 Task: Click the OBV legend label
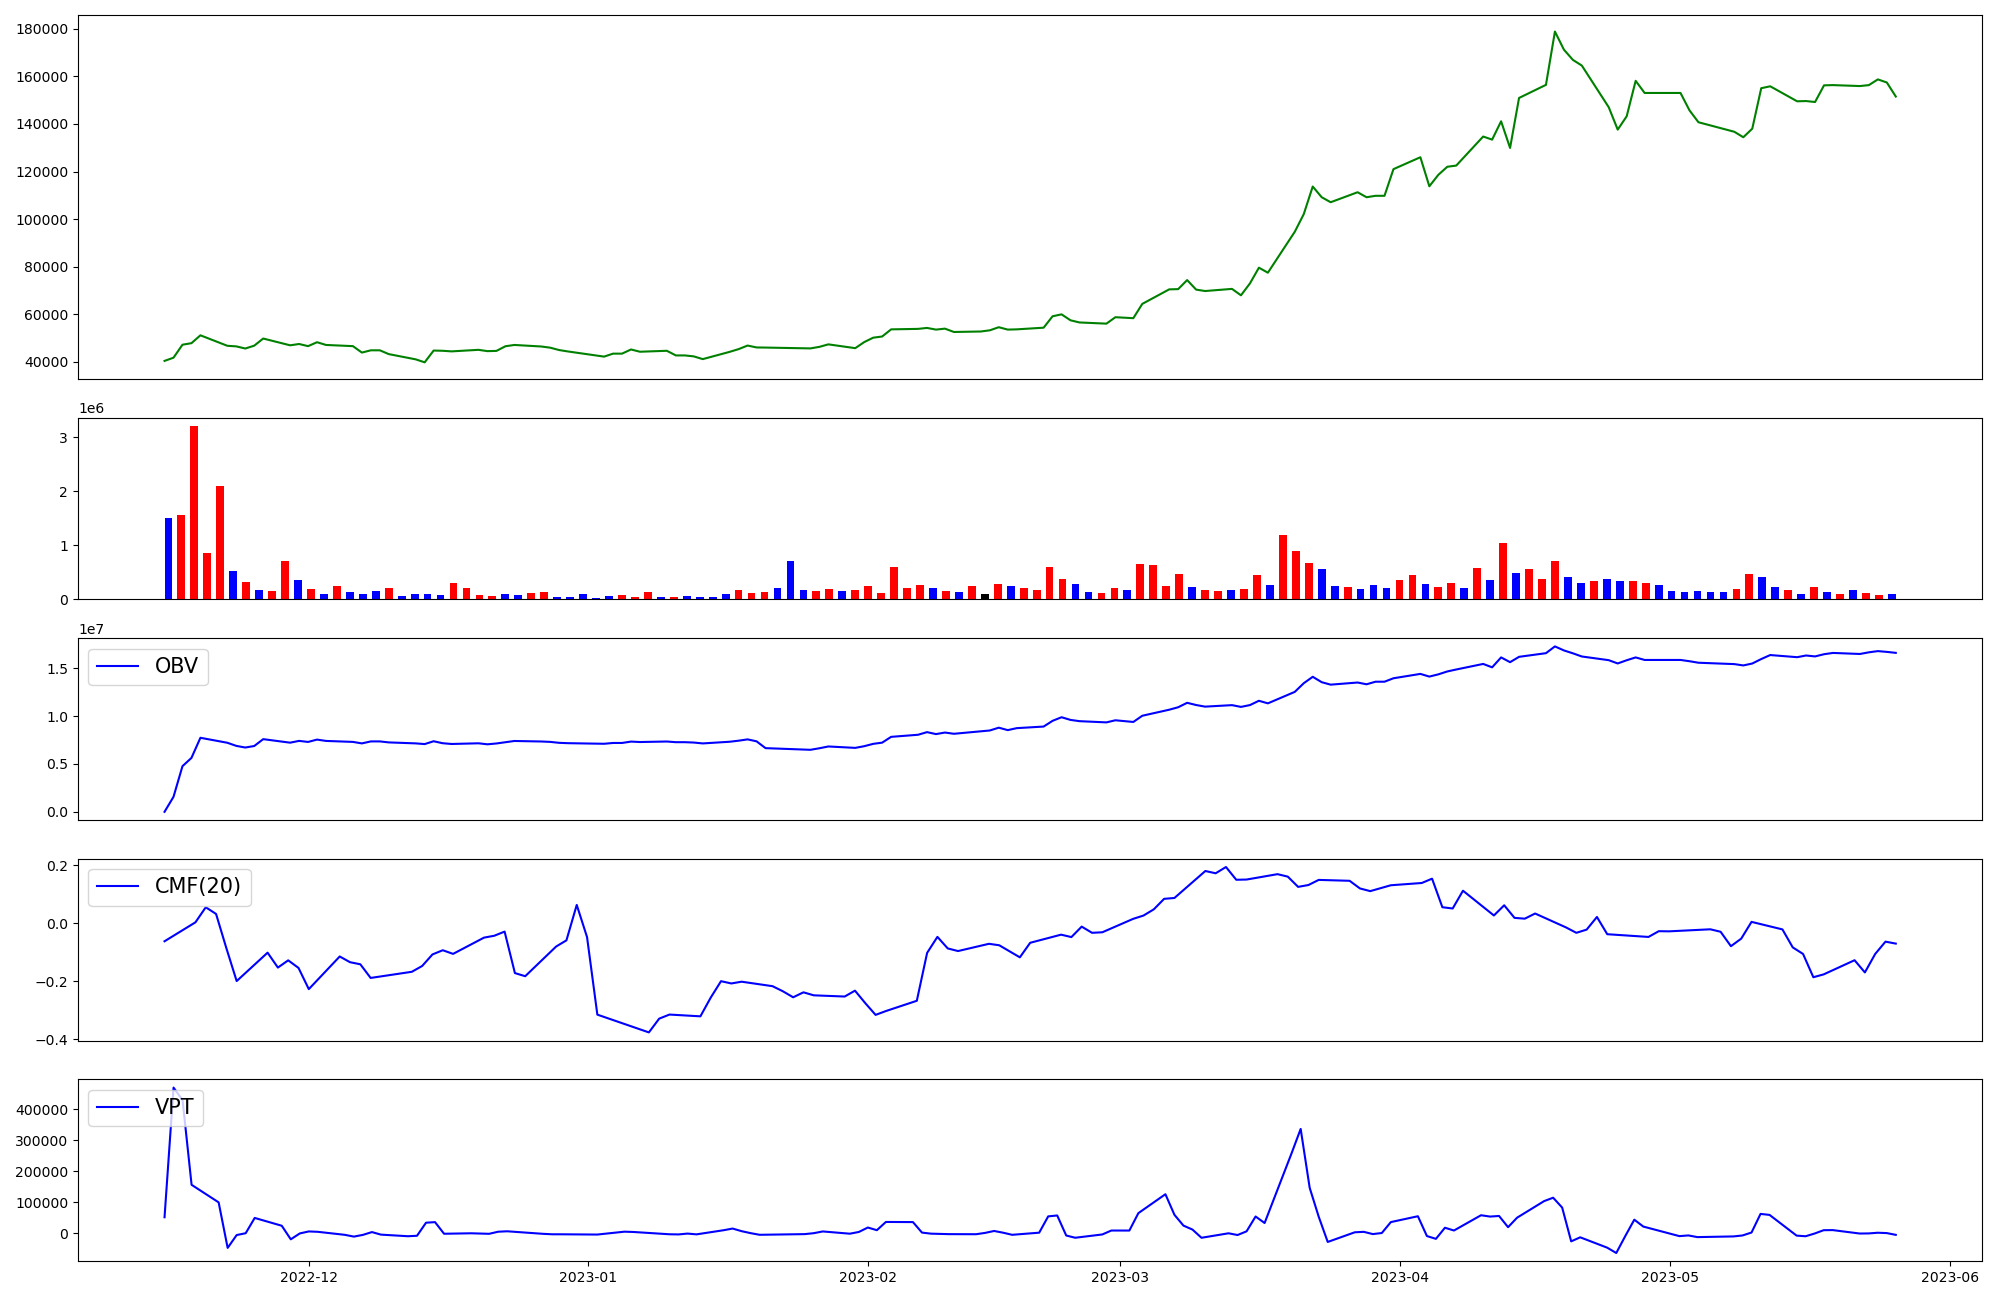tap(176, 666)
